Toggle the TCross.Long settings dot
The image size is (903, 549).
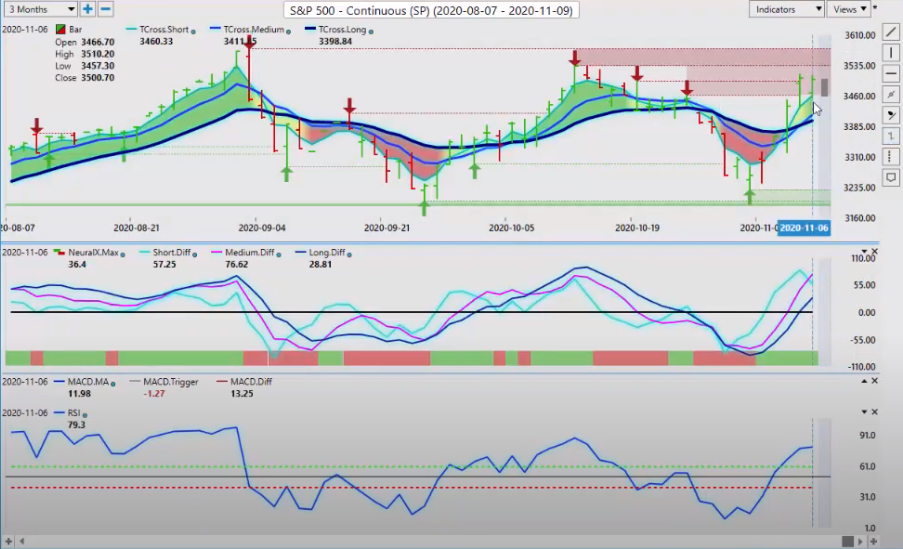click(371, 31)
